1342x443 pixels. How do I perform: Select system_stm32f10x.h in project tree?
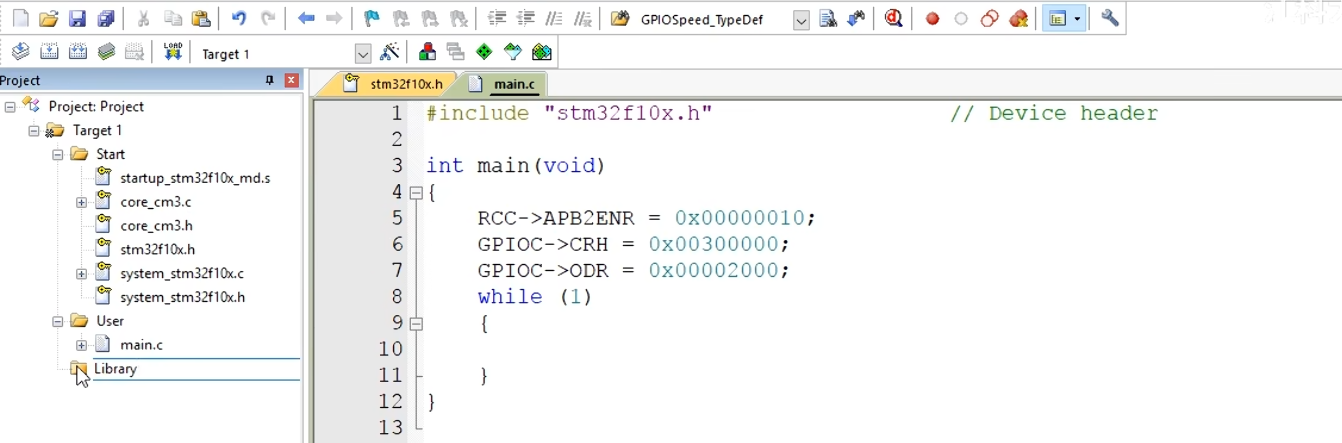pos(182,297)
